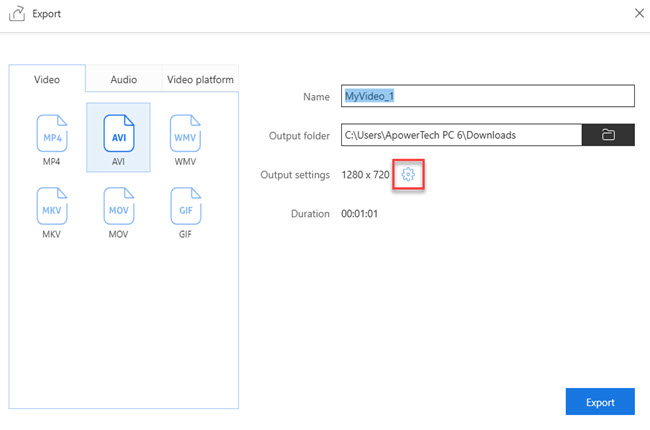Close the Export dialog
650x430 pixels.
click(639, 13)
